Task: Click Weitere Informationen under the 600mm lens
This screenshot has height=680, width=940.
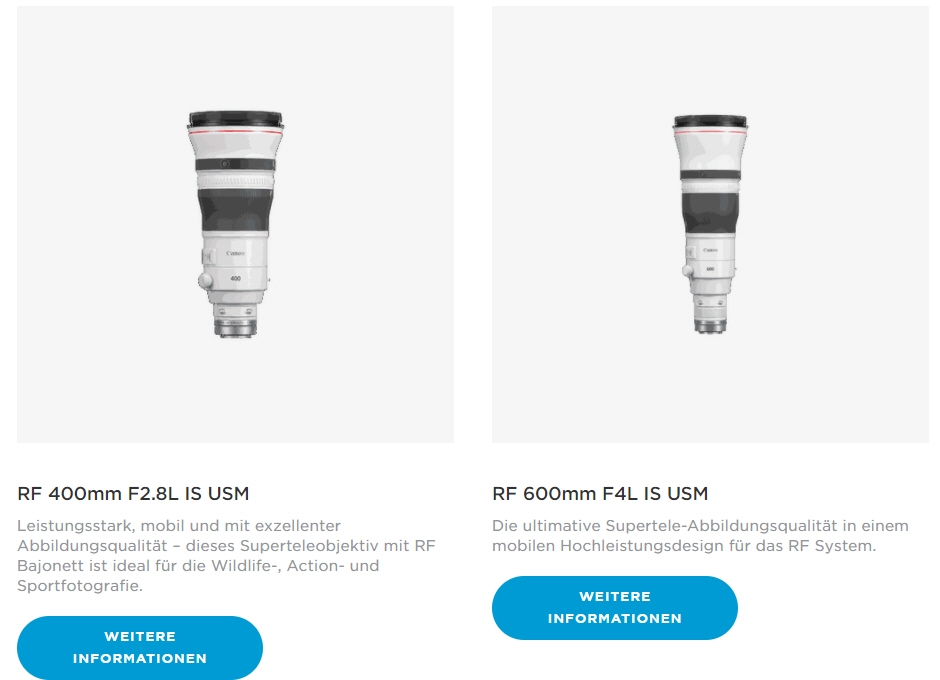Action: (614, 607)
